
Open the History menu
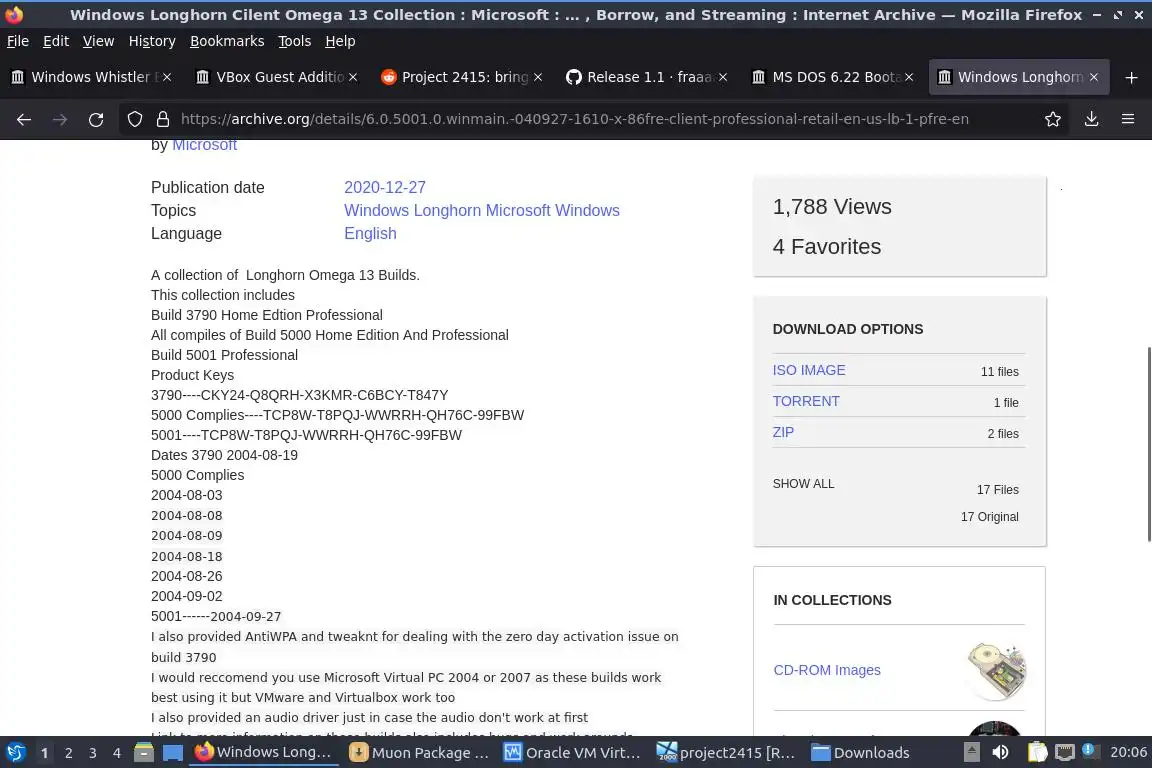click(152, 41)
